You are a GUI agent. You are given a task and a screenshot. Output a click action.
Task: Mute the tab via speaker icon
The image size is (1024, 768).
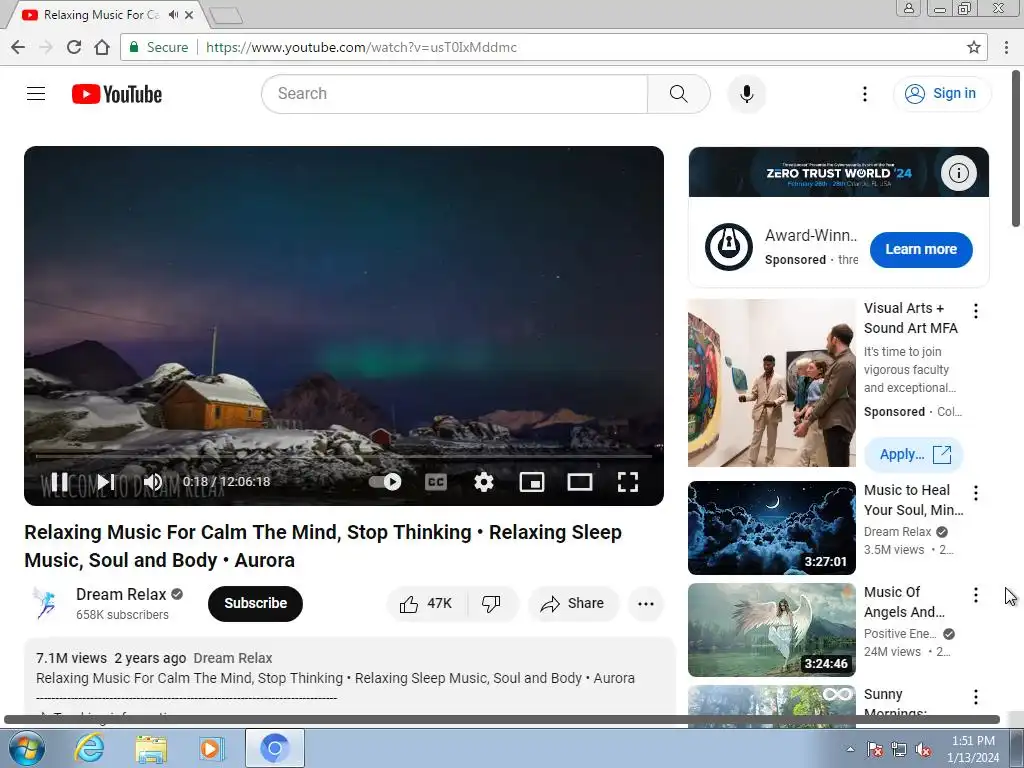173,14
